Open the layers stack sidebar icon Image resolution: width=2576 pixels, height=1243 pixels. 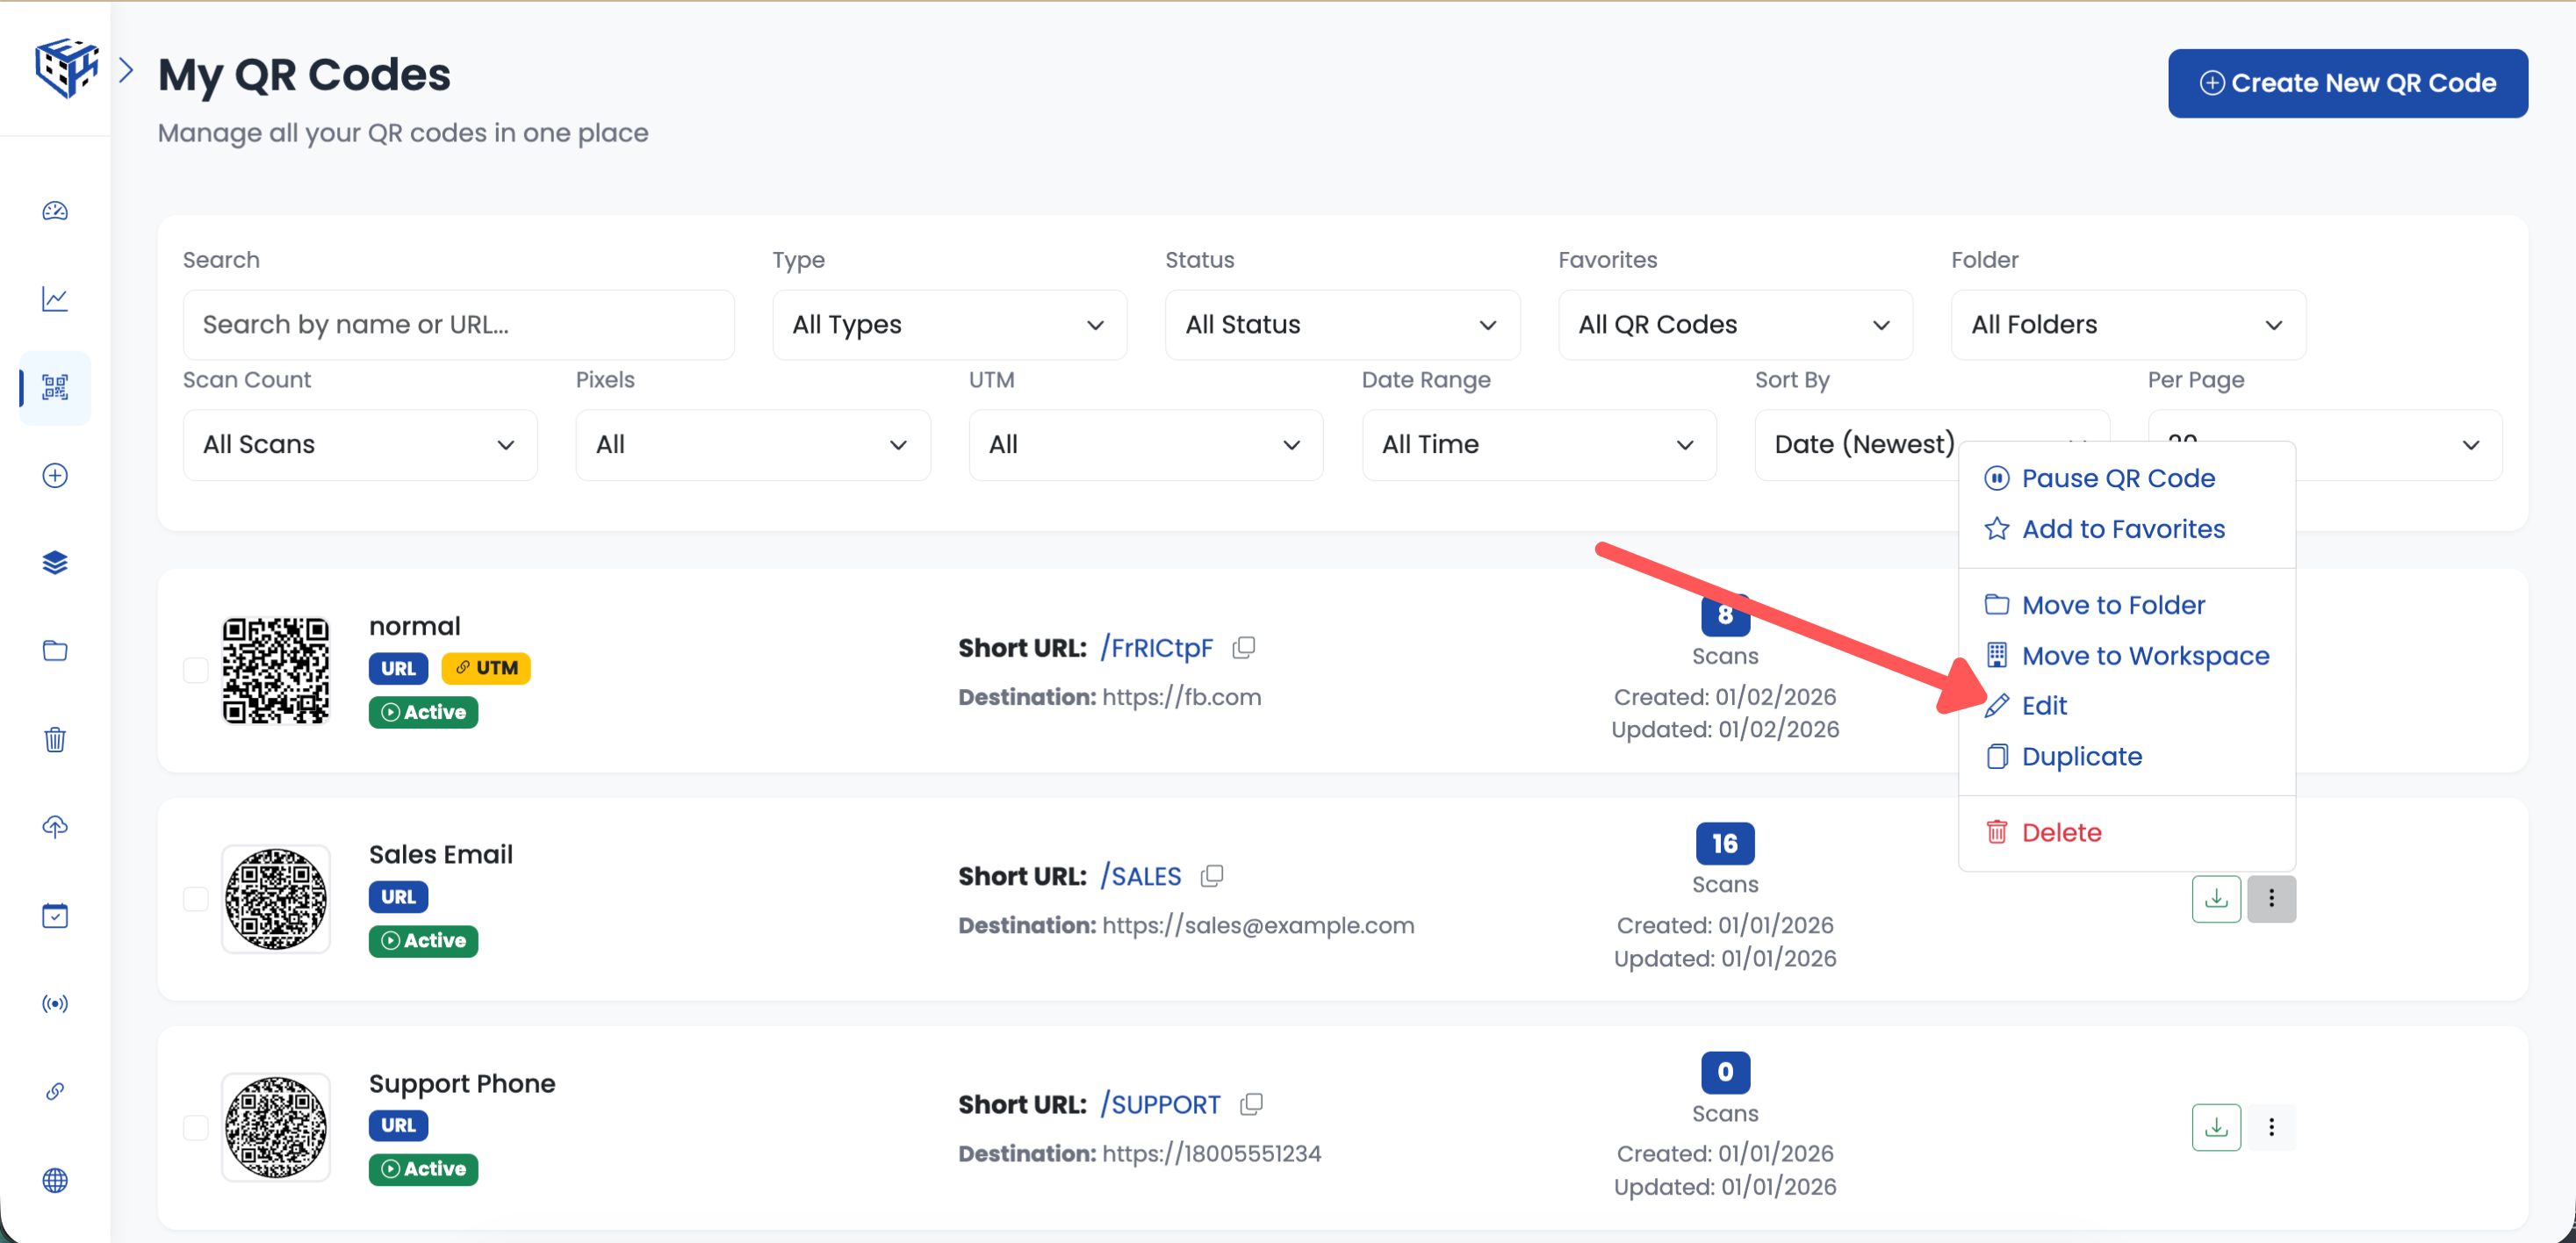tap(55, 563)
